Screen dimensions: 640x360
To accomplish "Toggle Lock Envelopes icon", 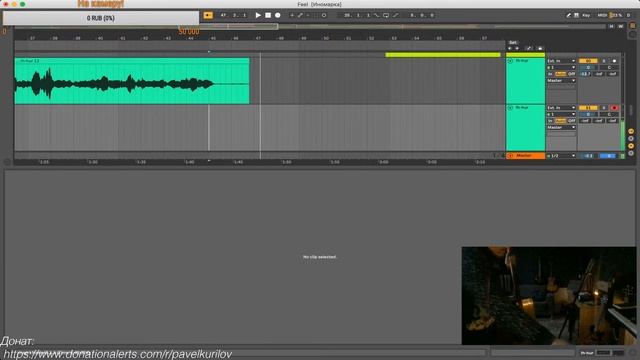I will (x=540, y=48).
